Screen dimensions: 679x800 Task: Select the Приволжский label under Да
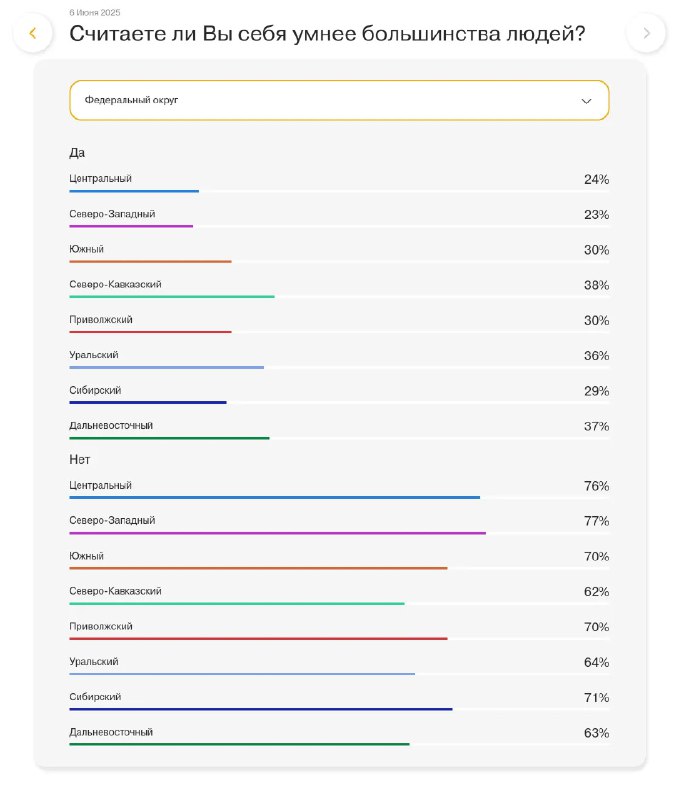101,320
